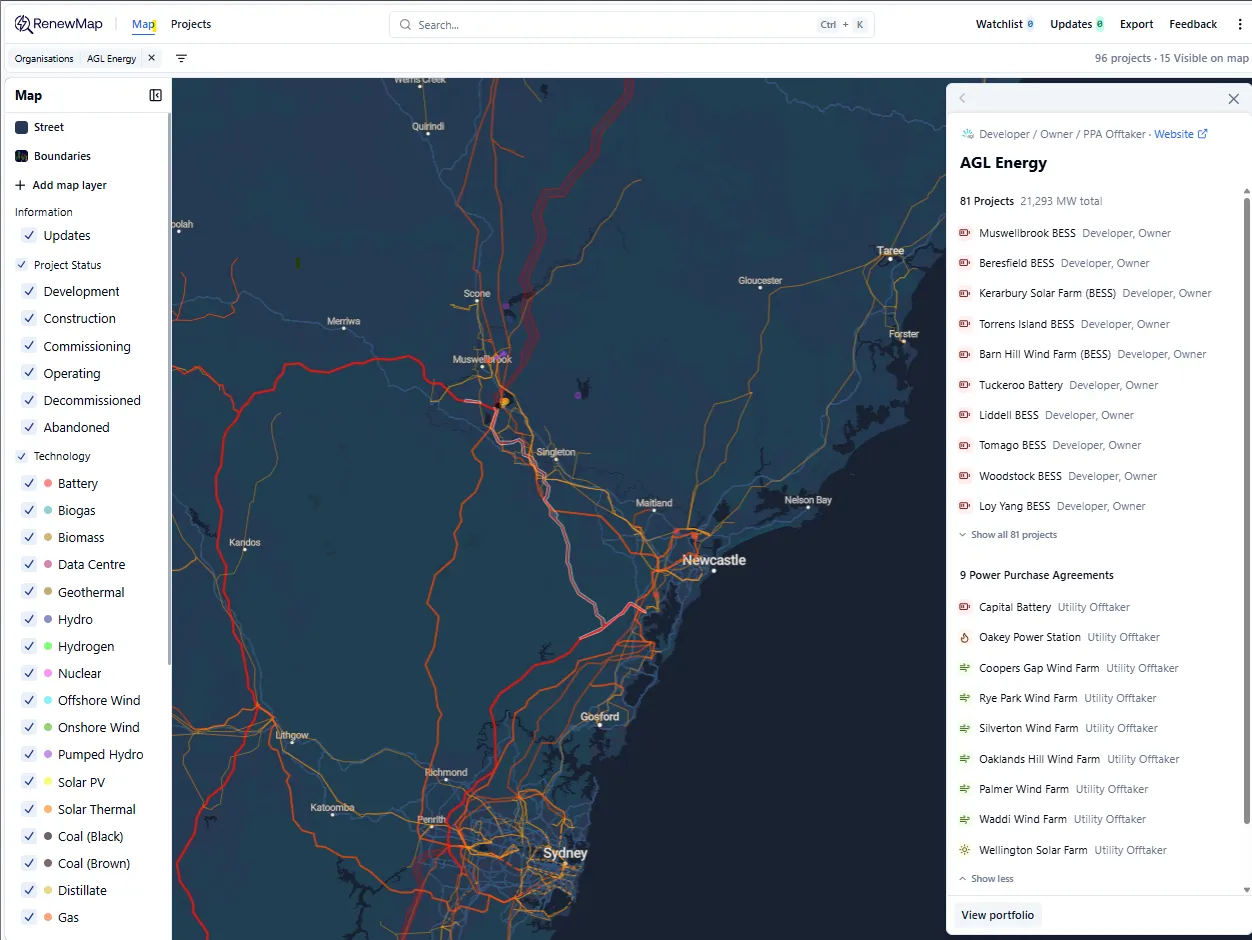Open the filter icon below the Organisations chip
The height and width of the screenshot is (940, 1252).
(x=181, y=58)
